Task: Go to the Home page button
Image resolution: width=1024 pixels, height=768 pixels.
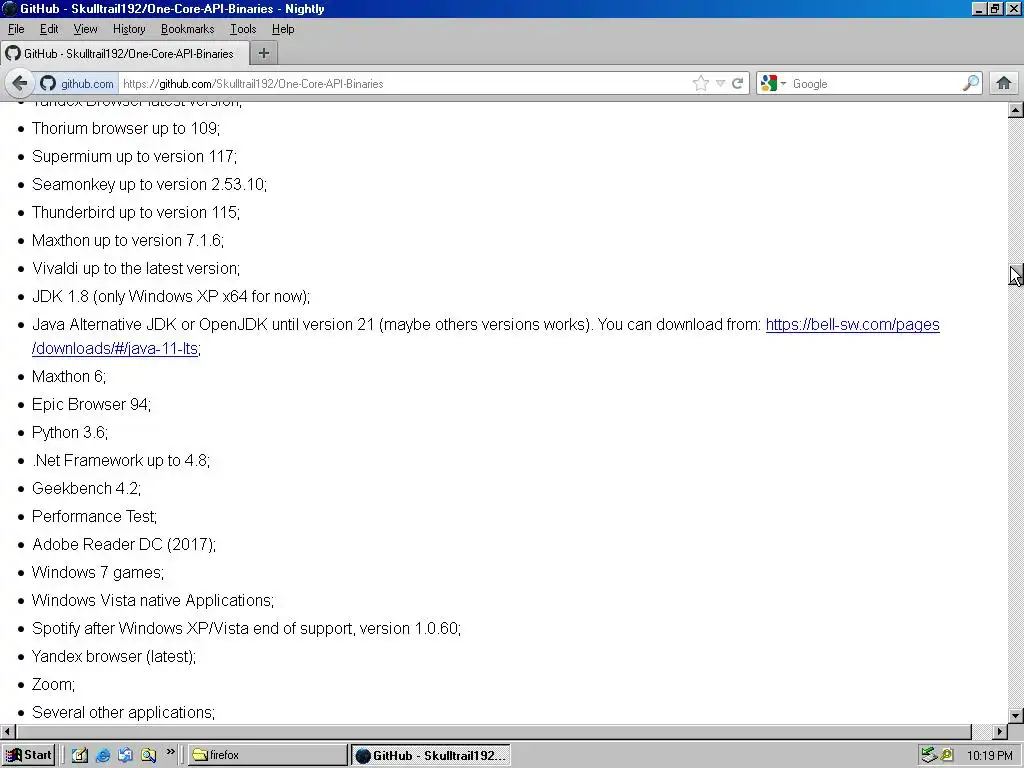Action: point(1004,83)
